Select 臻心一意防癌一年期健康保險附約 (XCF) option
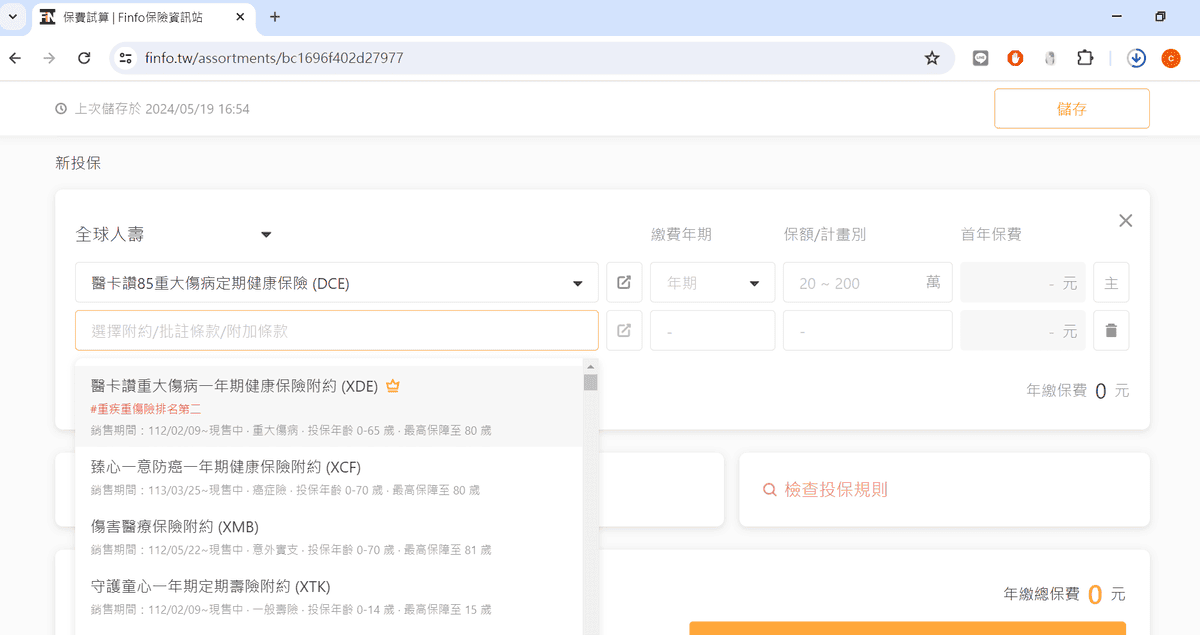 [329, 477]
